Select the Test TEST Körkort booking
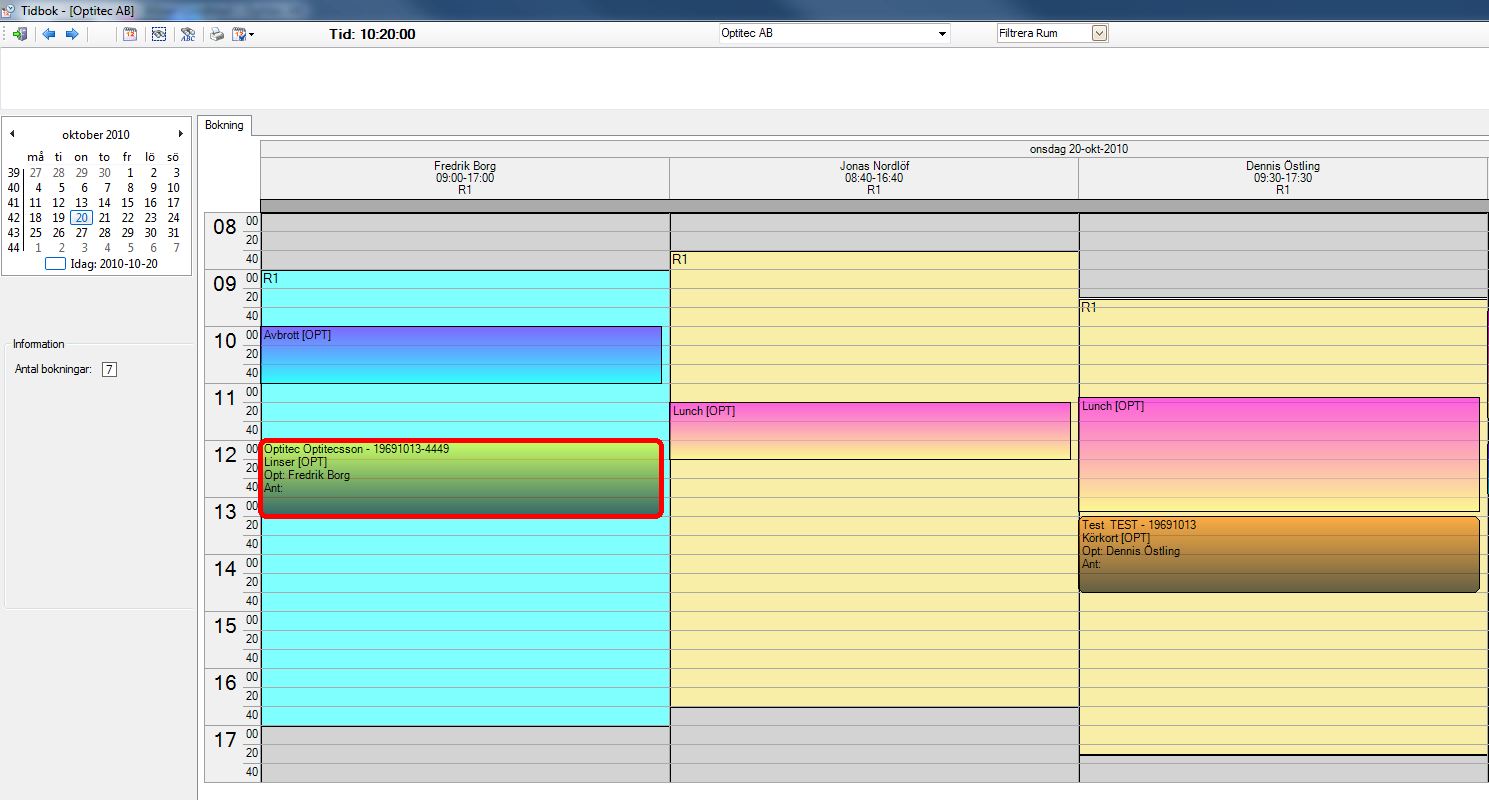 coord(1279,554)
